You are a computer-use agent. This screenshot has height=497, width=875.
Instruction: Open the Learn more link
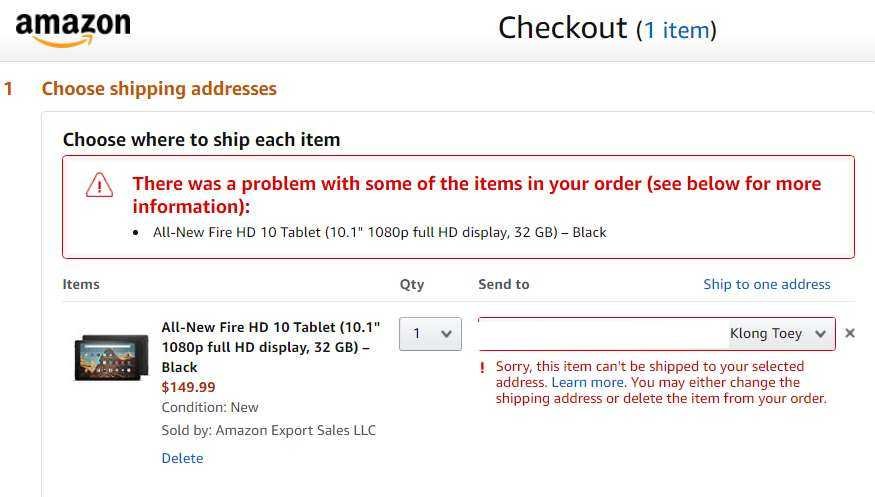tap(588, 383)
